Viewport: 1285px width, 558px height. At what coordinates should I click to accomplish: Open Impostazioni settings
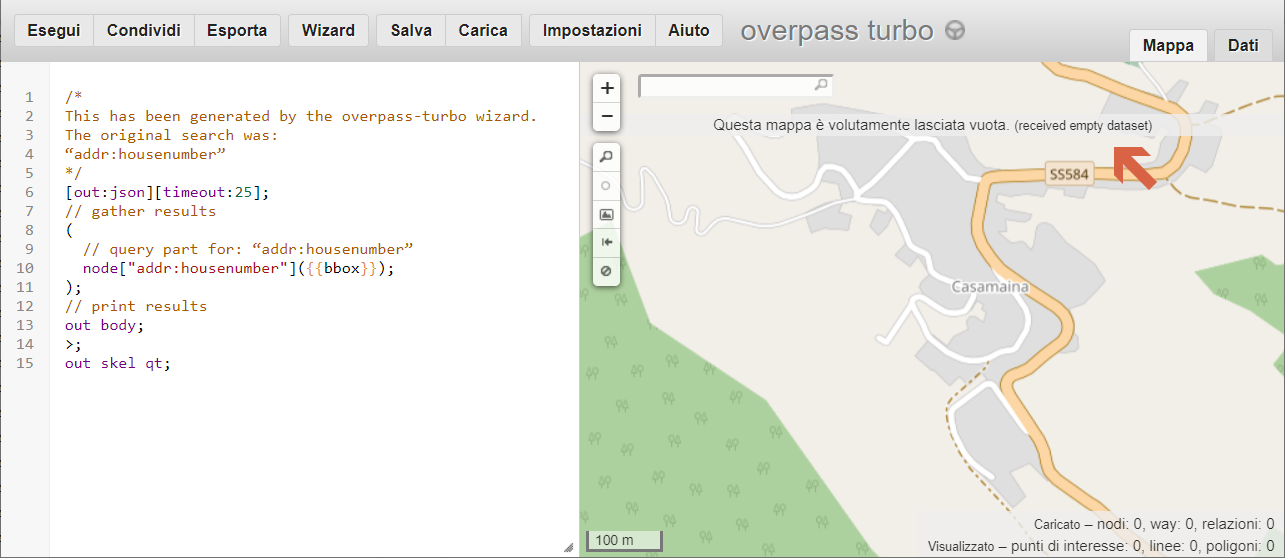[592, 30]
